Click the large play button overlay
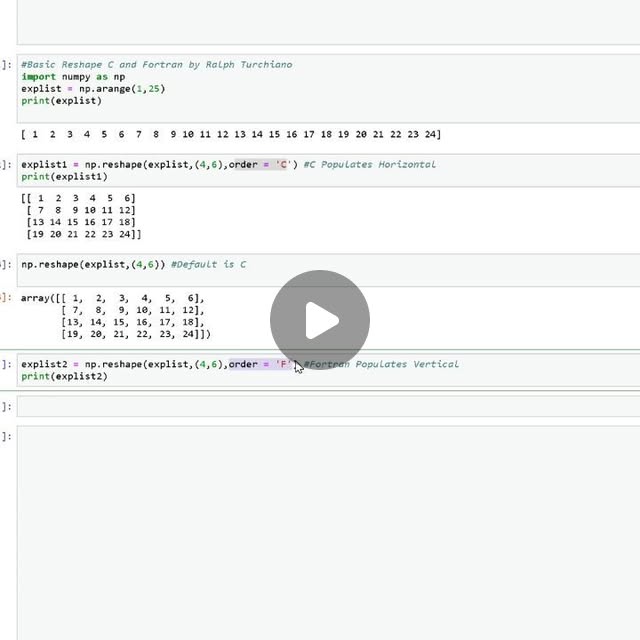The image size is (640, 640). tap(320, 320)
